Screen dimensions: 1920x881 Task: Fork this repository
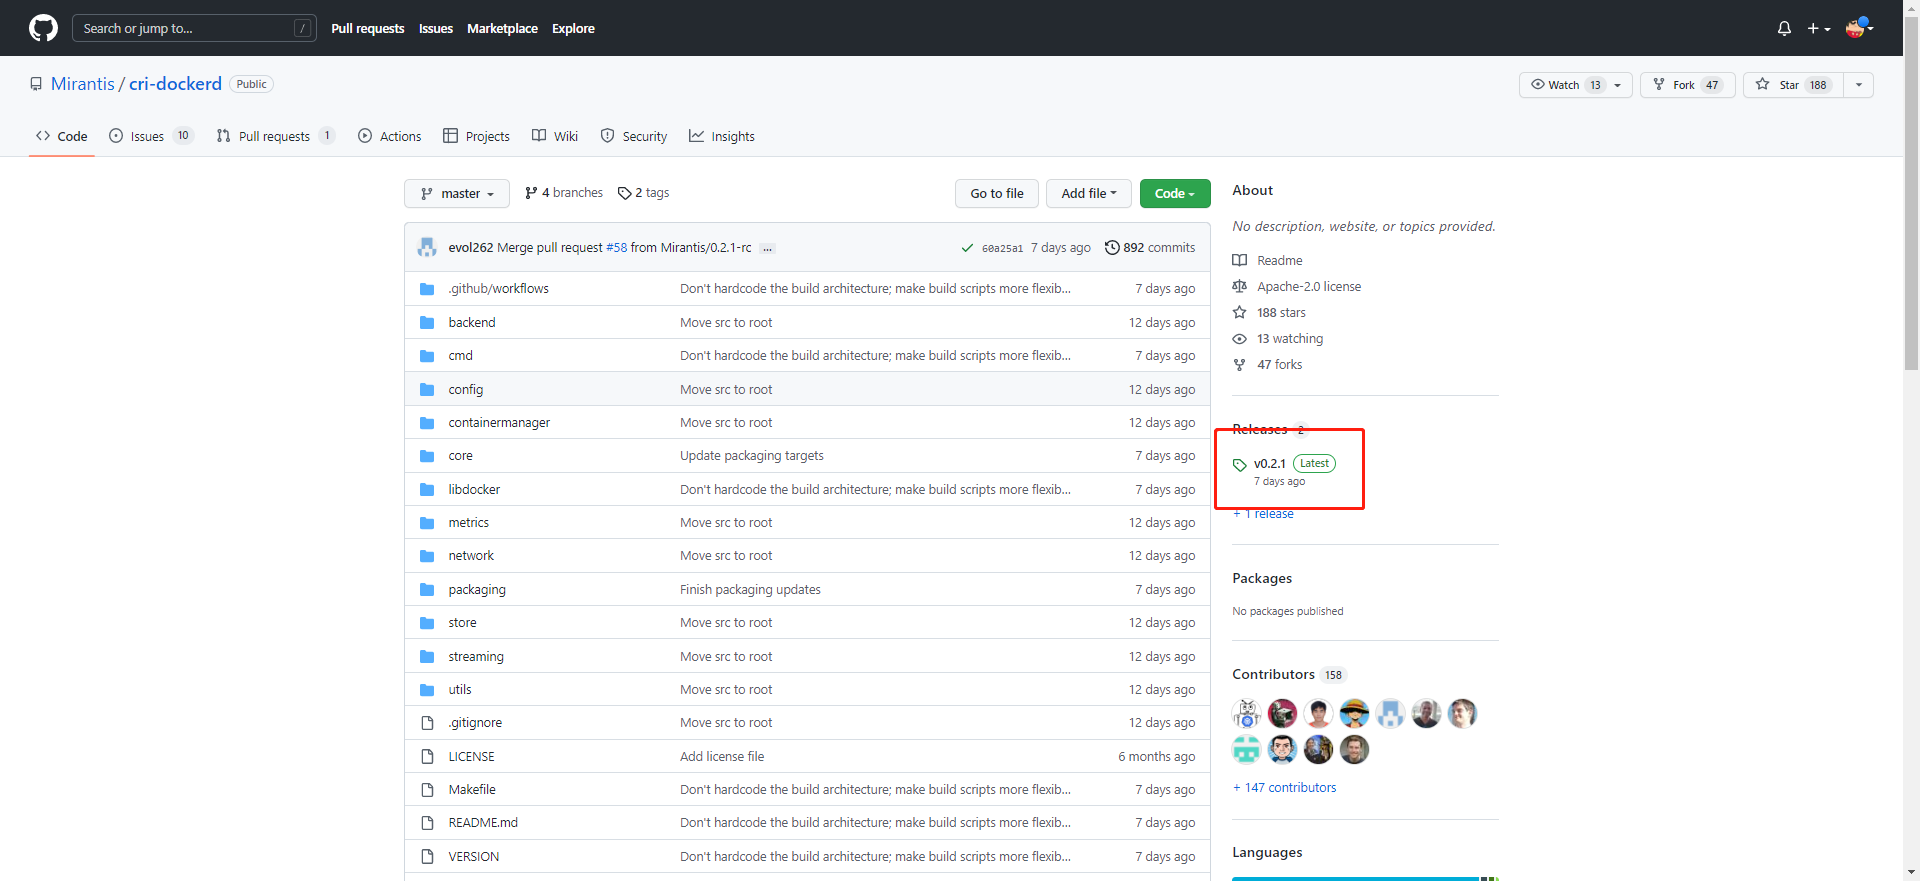(1688, 85)
